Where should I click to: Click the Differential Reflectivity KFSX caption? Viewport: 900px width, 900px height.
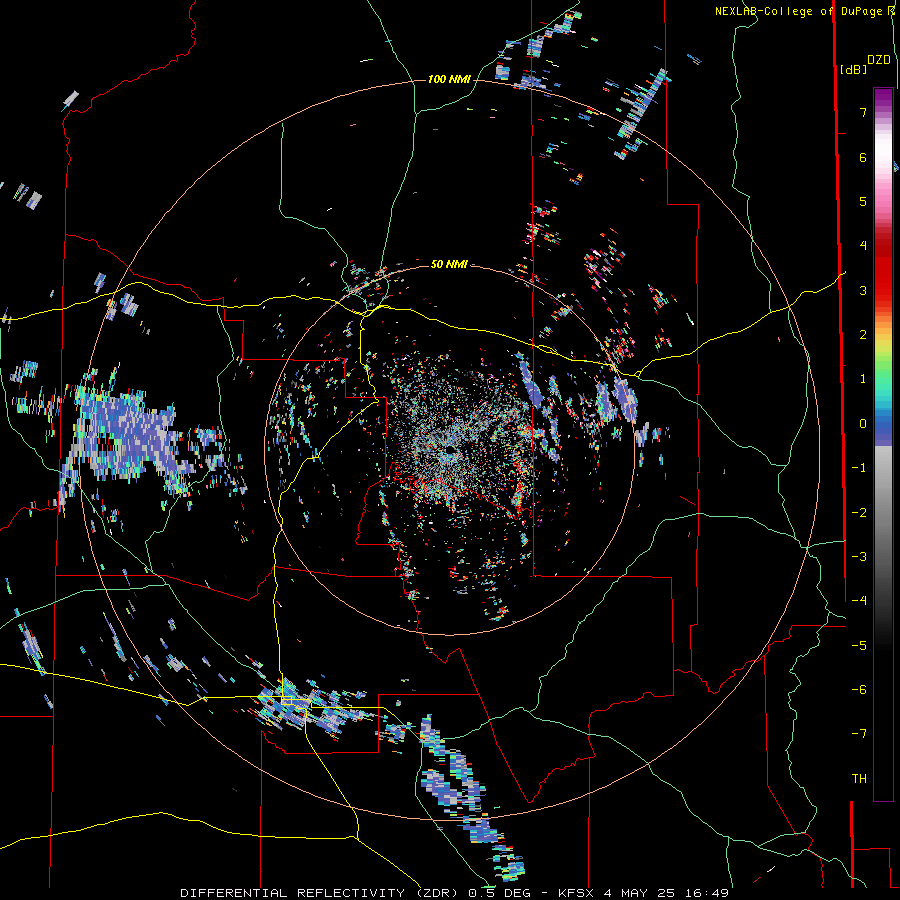455,893
